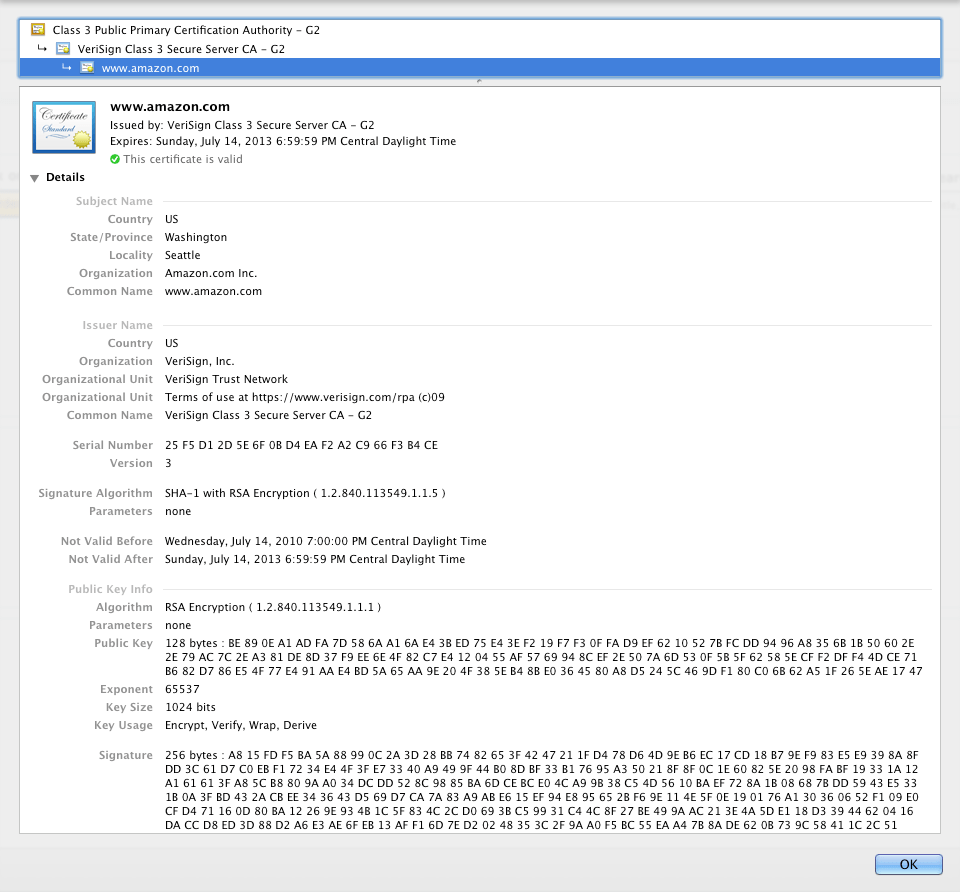Click the Certificate Standard seal image
Screen dimensions: 960x892
click(x=63, y=127)
